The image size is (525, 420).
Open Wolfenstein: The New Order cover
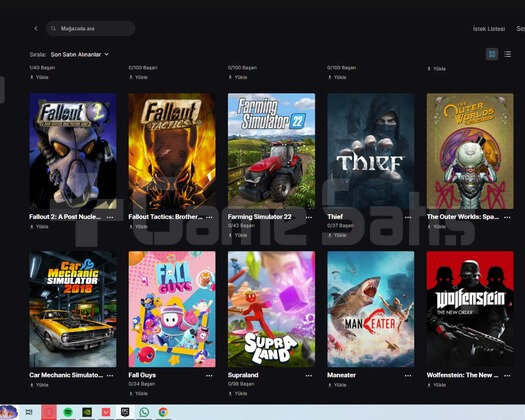(470, 309)
